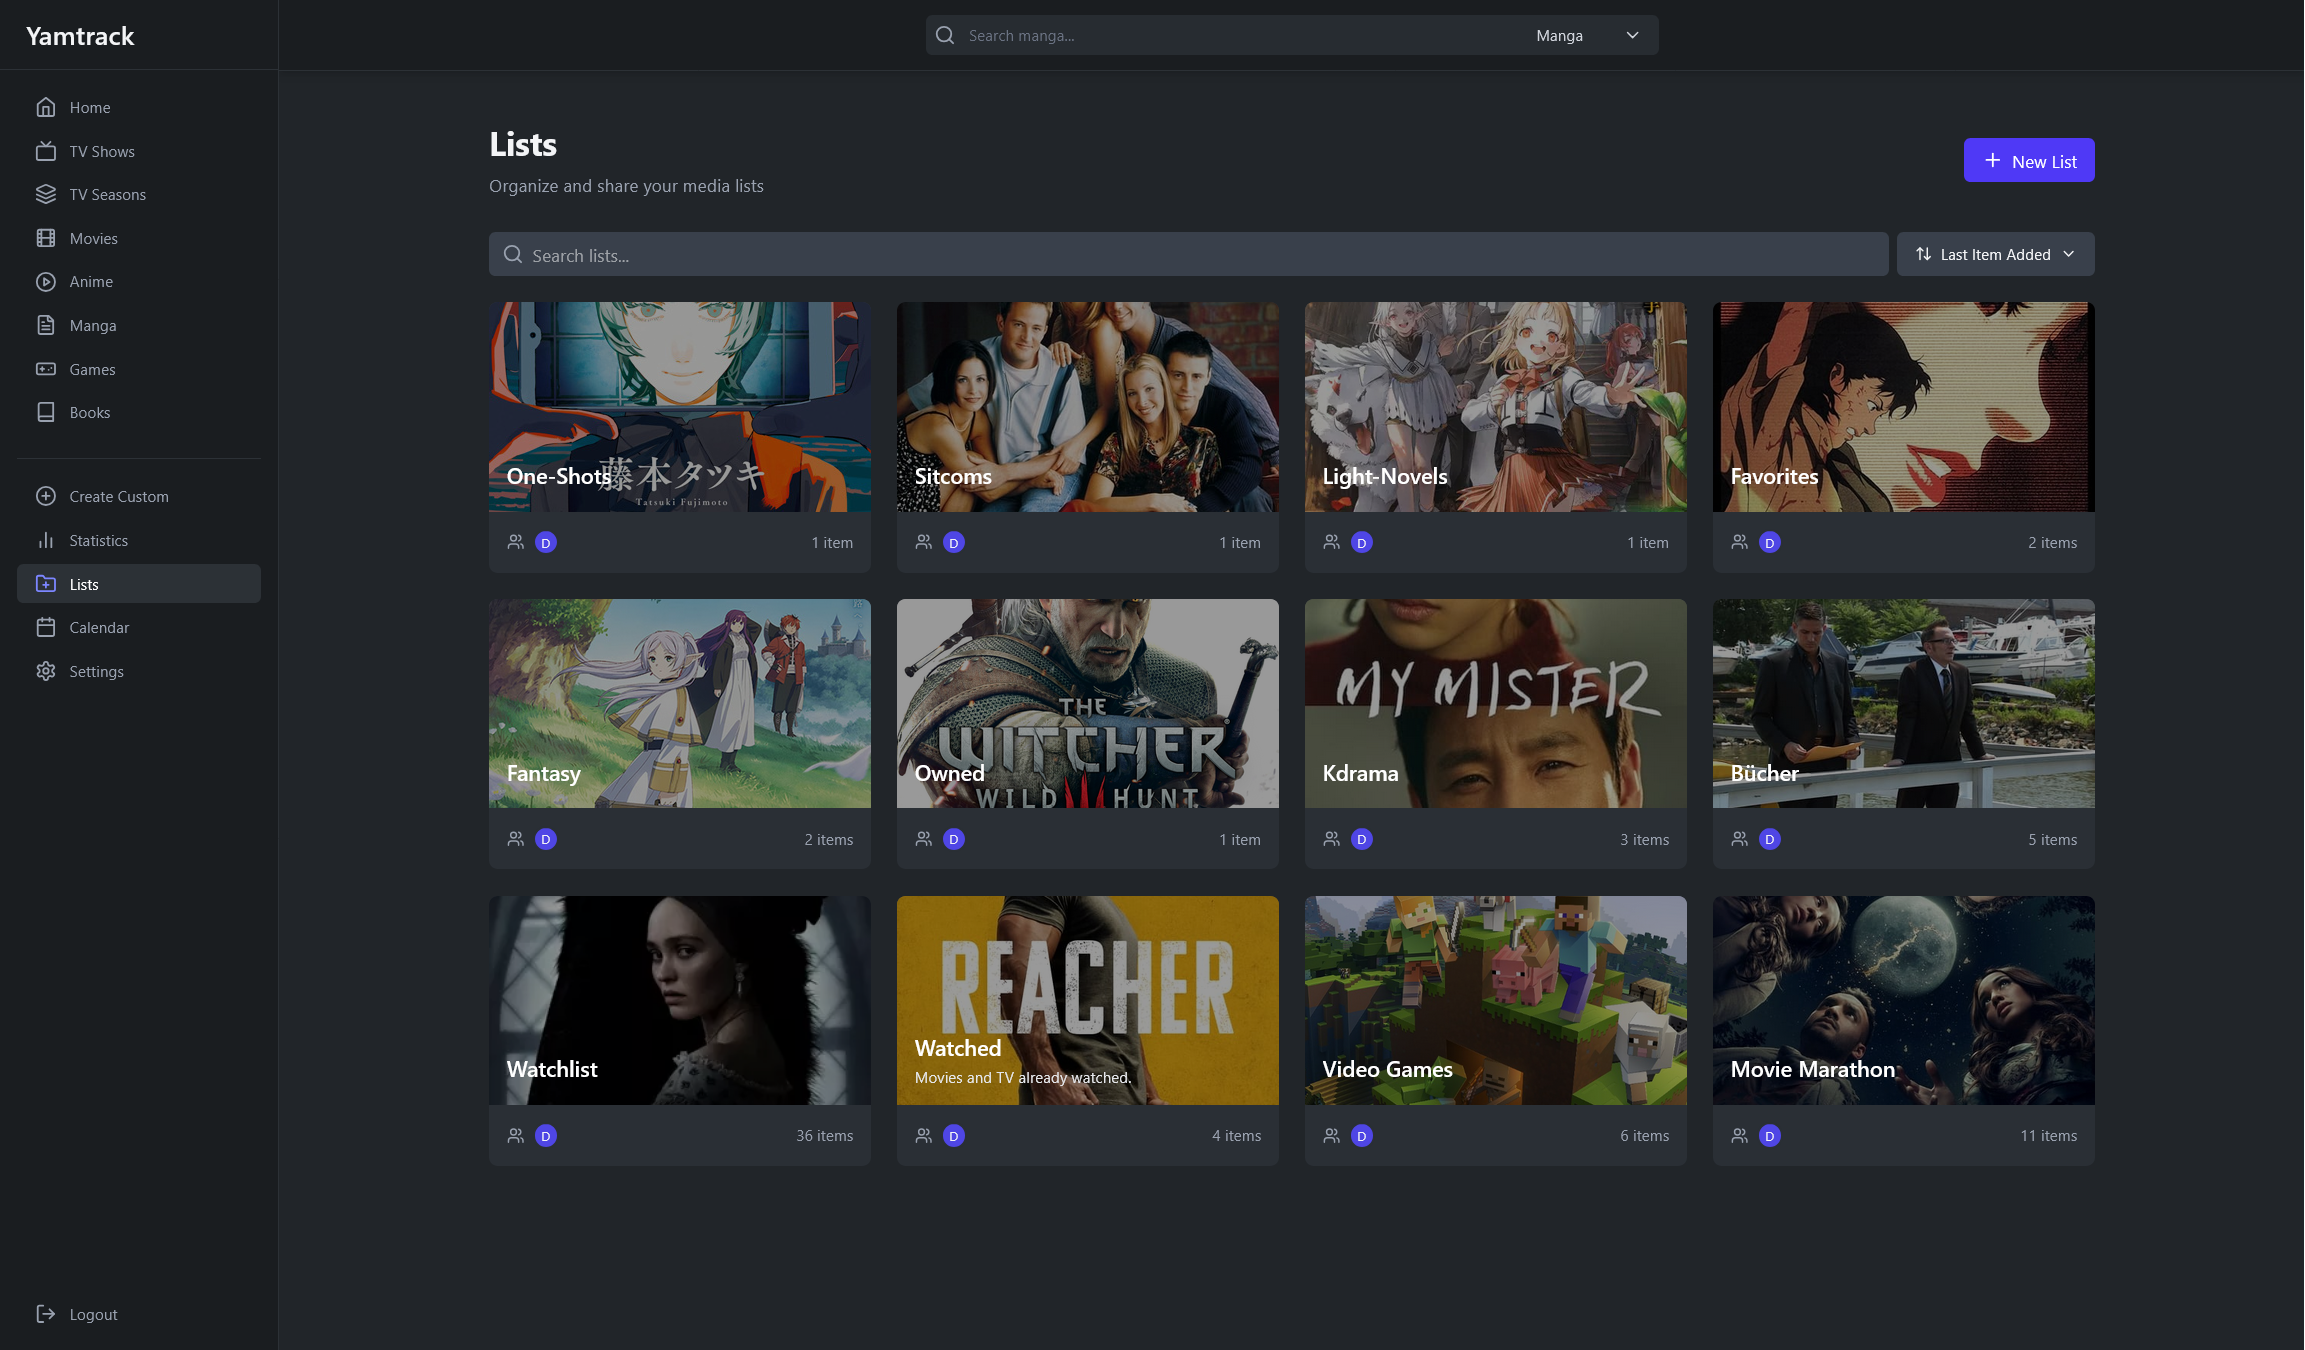Go to Calendar in the sidebar

[x=99, y=627]
